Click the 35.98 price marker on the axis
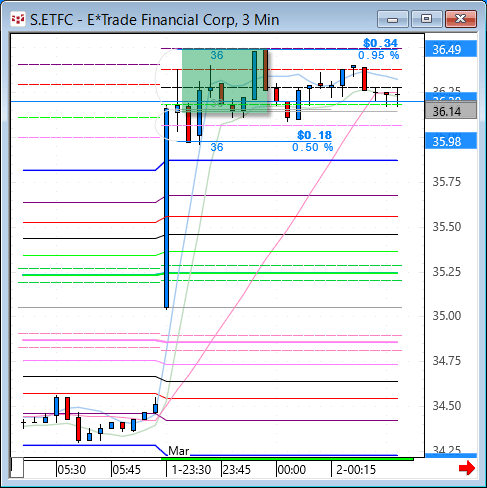The width and height of the screenshot is (487, 488). [x=451, y=141]
